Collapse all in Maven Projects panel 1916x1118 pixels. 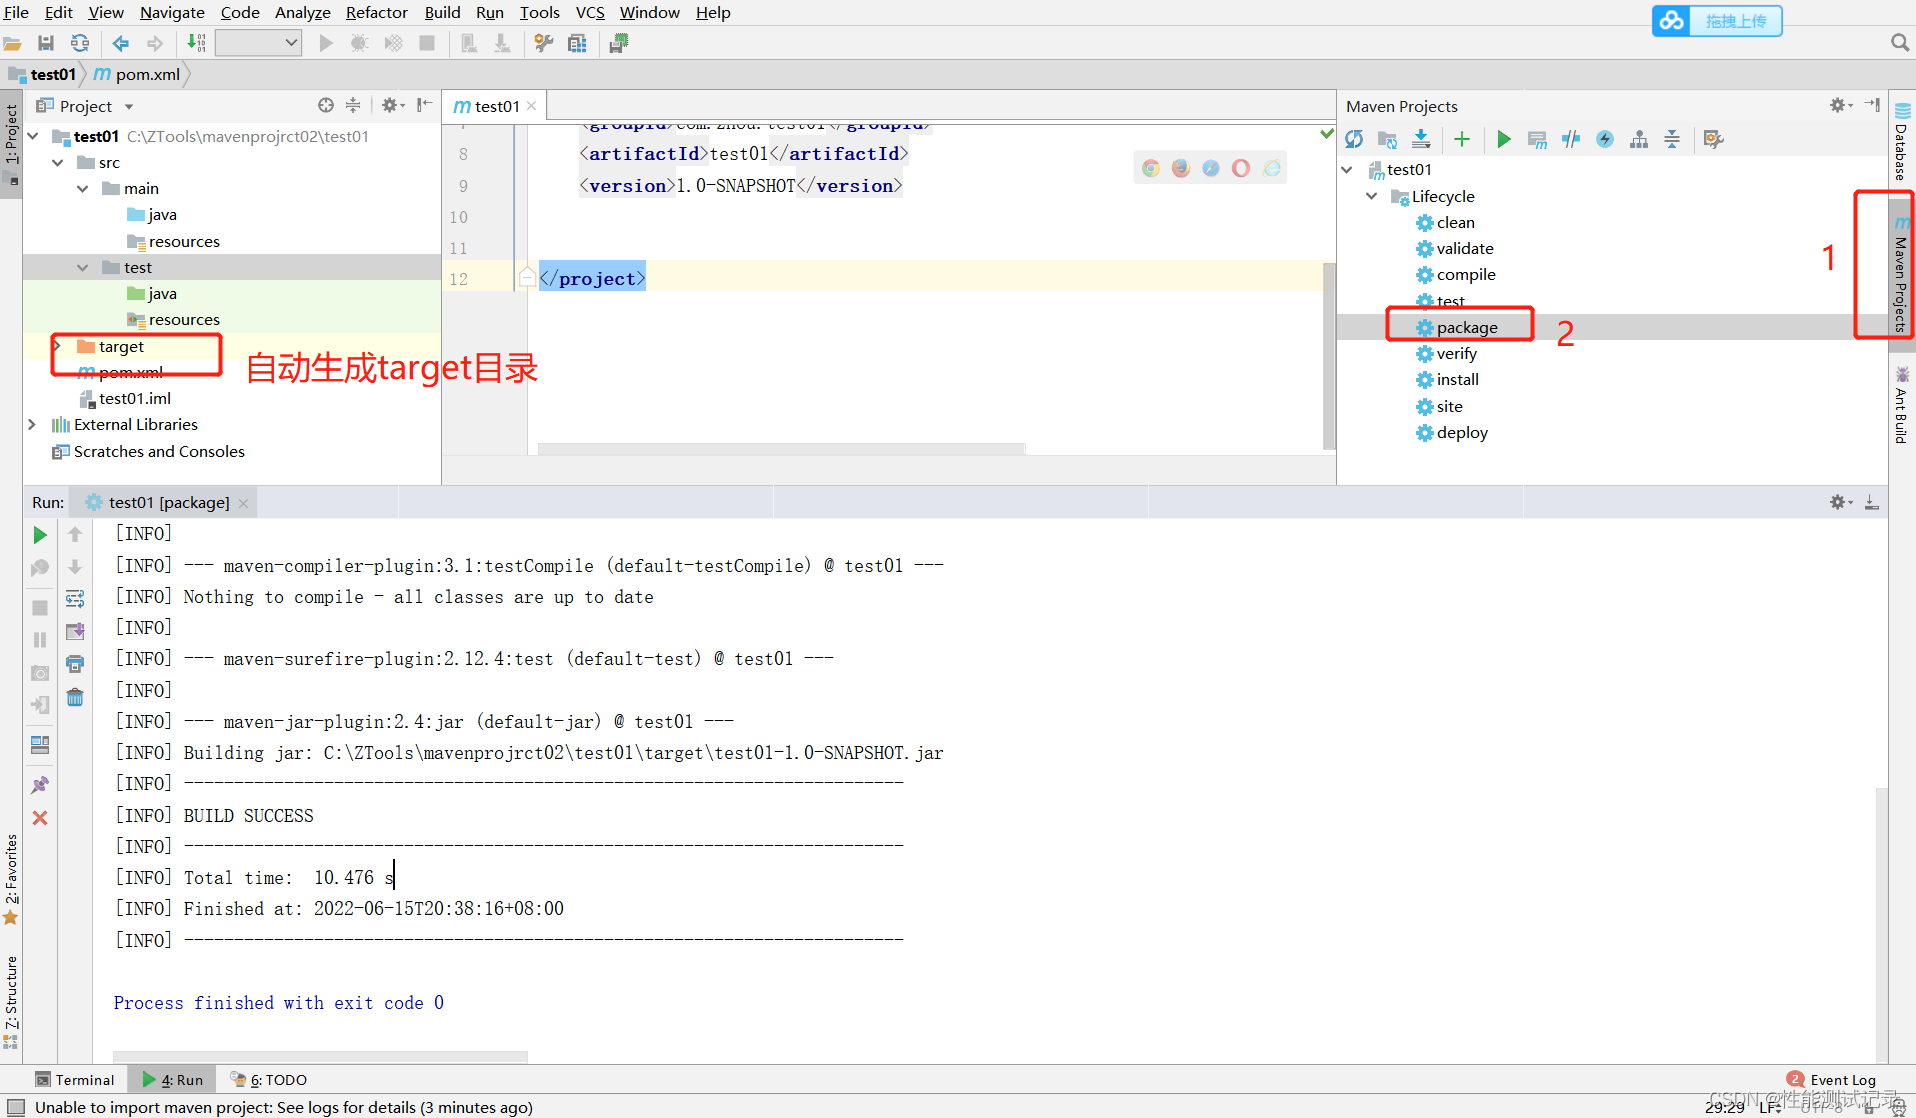pyautogui.click(x=1672, y=139)
